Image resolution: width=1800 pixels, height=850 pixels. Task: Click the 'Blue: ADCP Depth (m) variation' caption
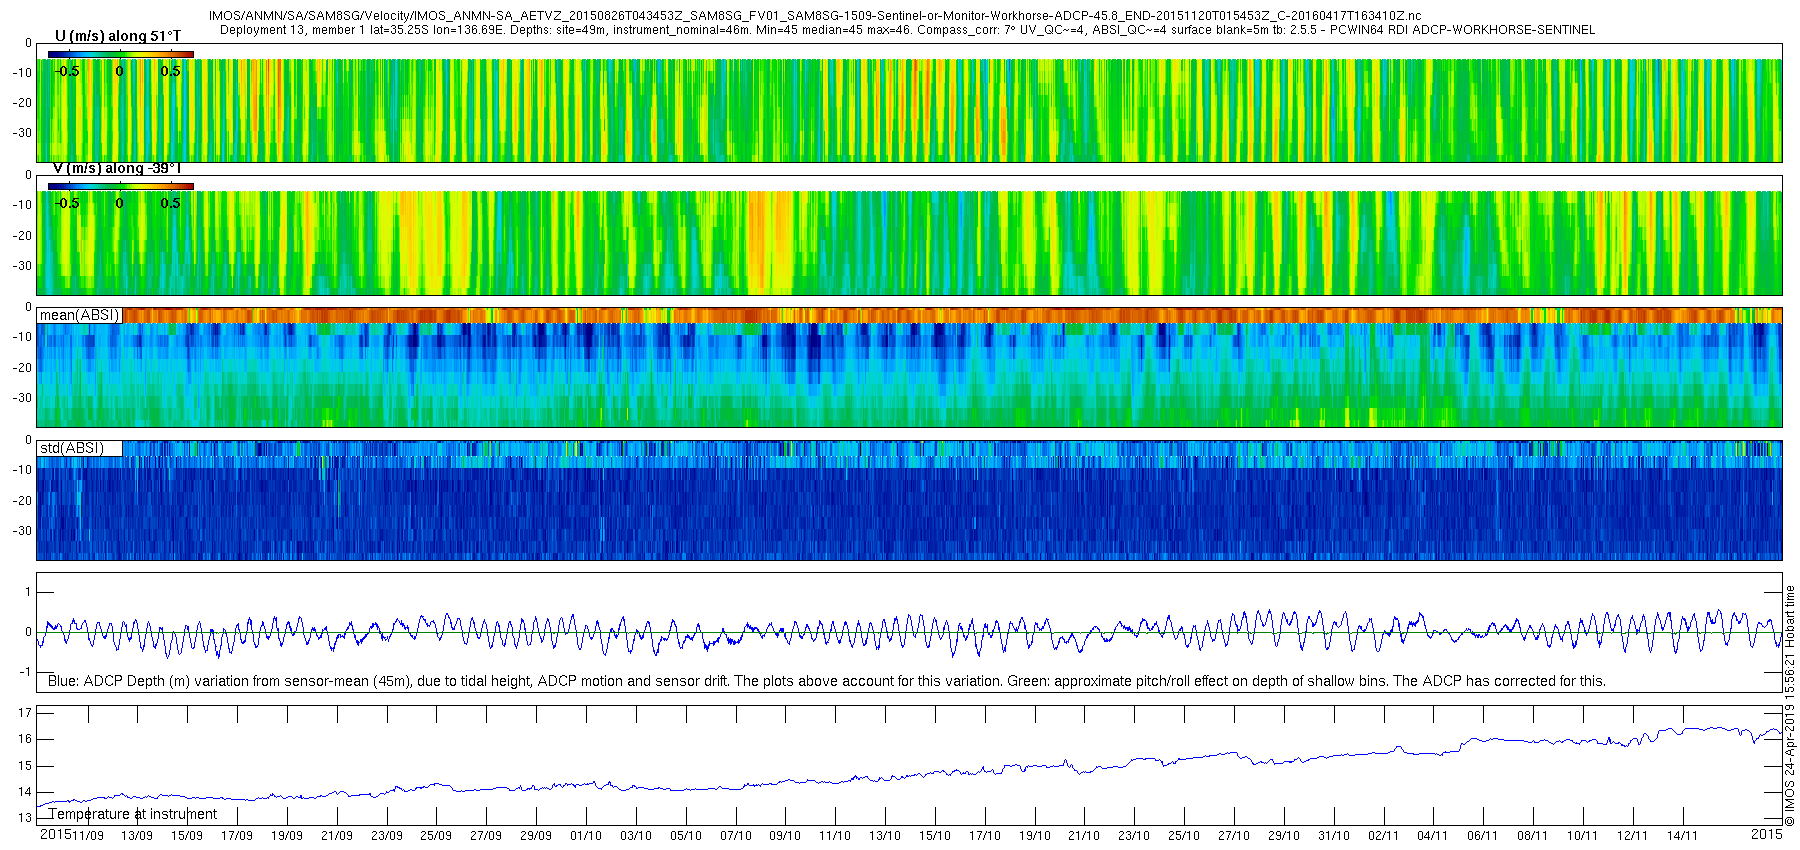pyautogui.click(x=827, y=681)
